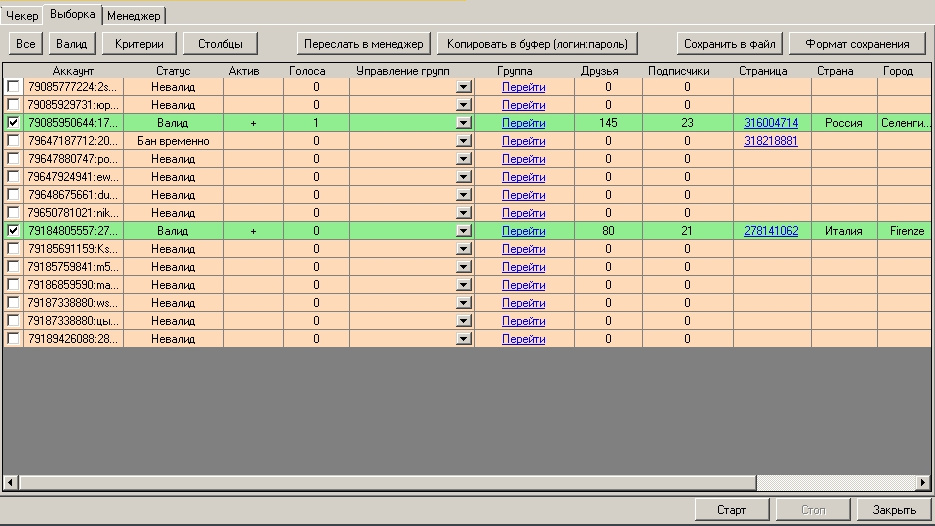Click Сохранить в файл button
Screen dimensions: 935x526
tap(729, 44)
